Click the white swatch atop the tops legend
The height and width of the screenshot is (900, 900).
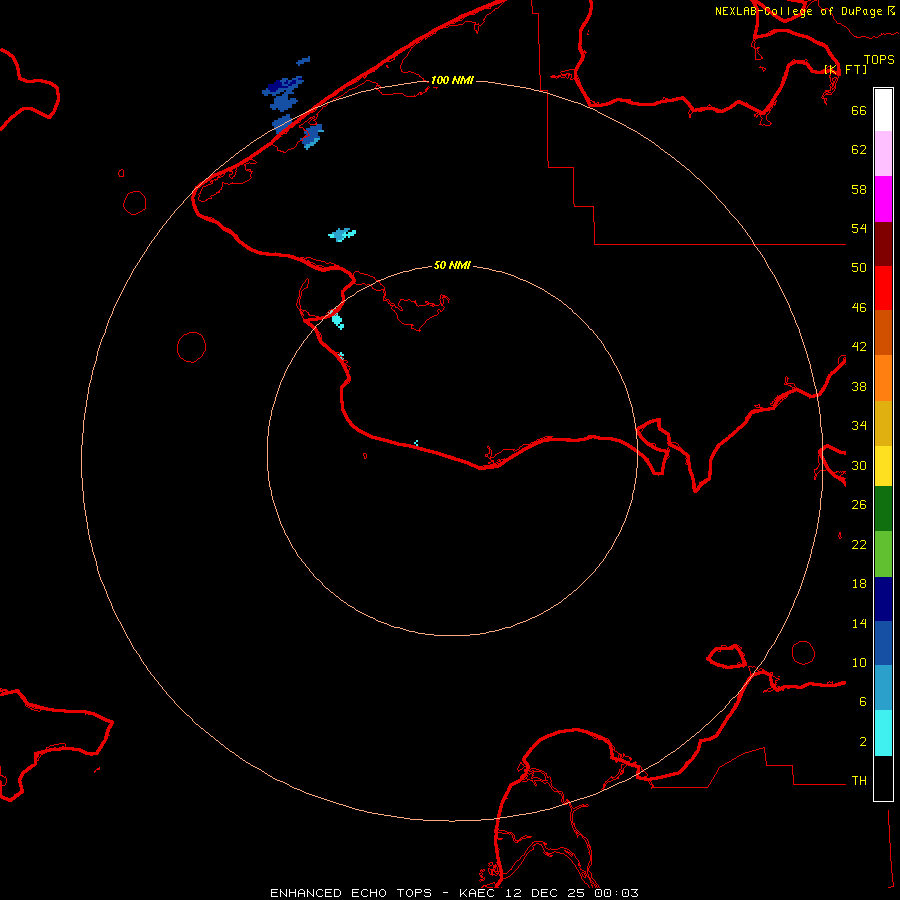click(x=883, y=110)
